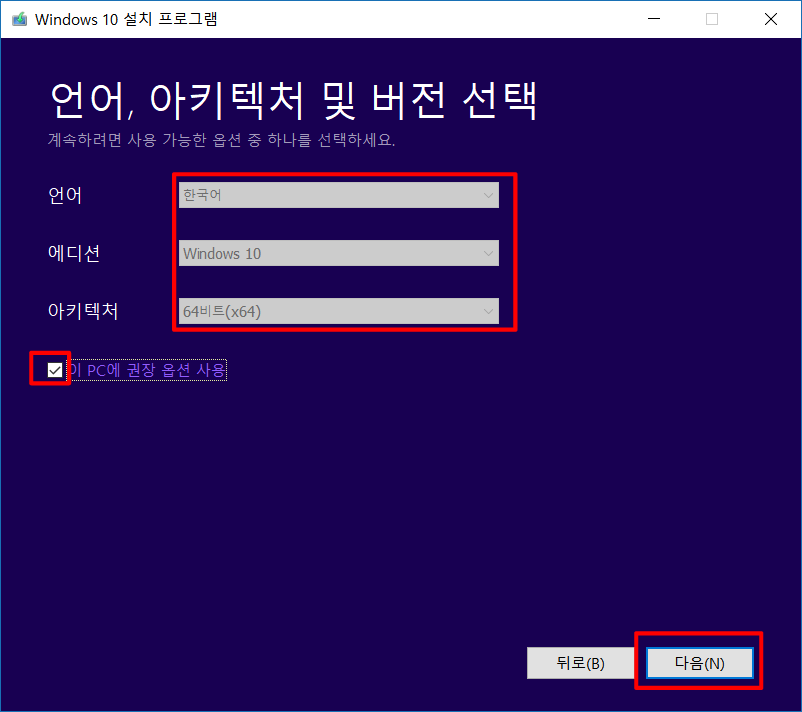Close the Windows 10 설치 프로그램 window
Image resolution: width=802 pixels, height=712 pixels.
click(x=771, y=19)
